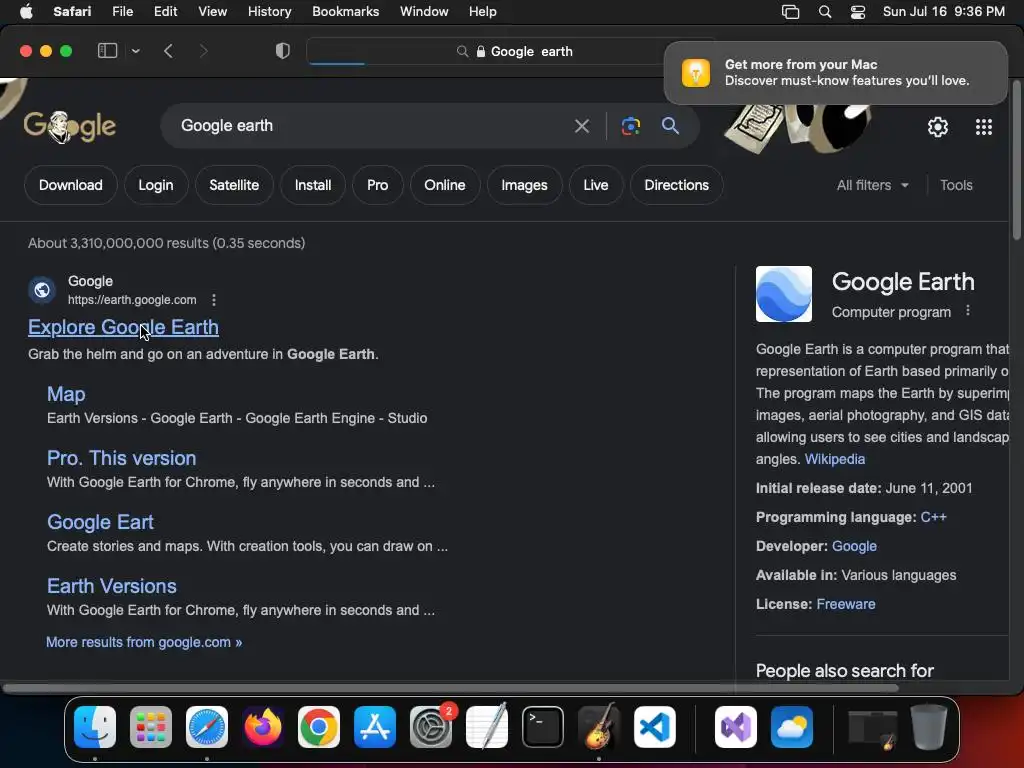Open the Explore Google Earth link
The height and width of the screenshot is (768, 1024).
(123, 327)
